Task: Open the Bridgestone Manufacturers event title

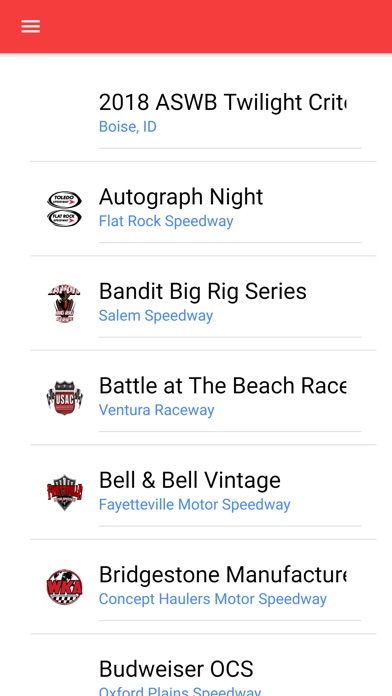Action: tap(222, 575)
